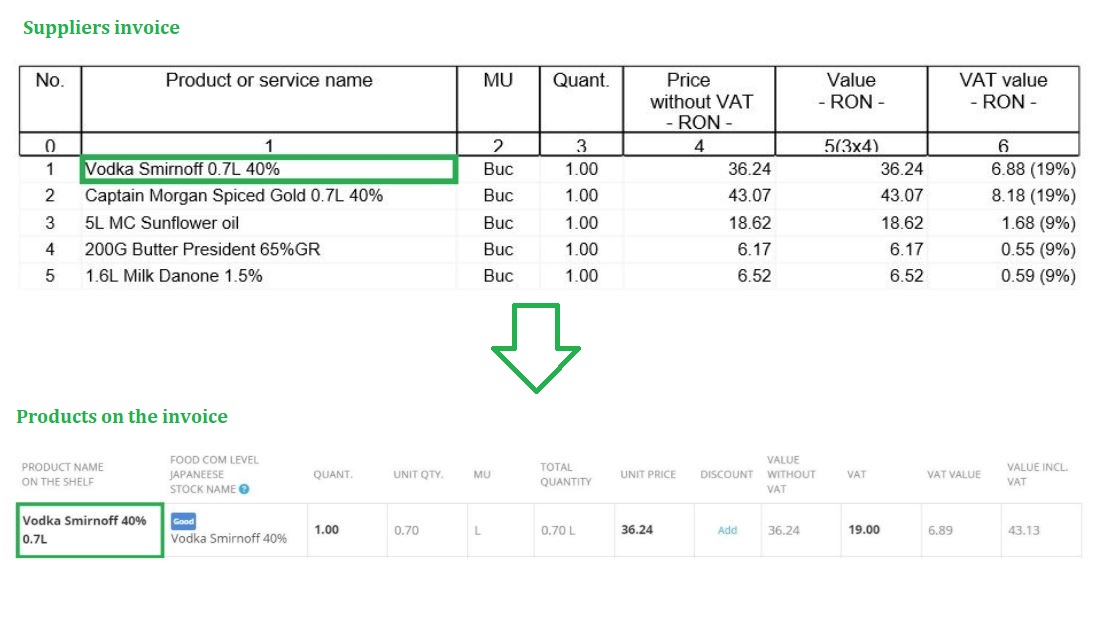This screenshot has width=1103, height=622.
Task: Click the blue help icon beside Stock Name
Action: pyautogui.click(x=244, y=489)
